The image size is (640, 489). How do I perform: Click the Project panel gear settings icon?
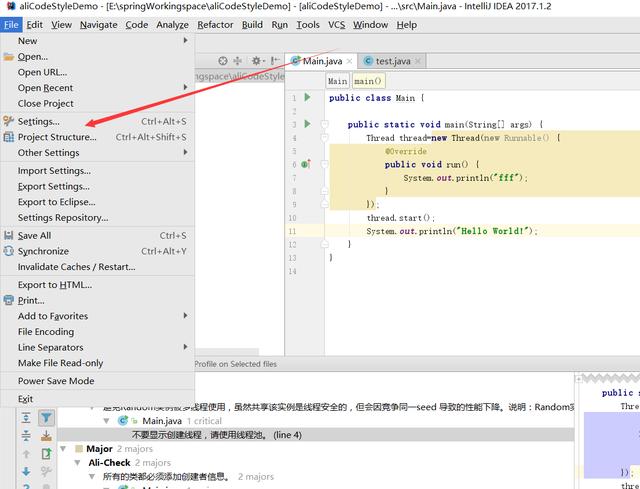(257, 61)
